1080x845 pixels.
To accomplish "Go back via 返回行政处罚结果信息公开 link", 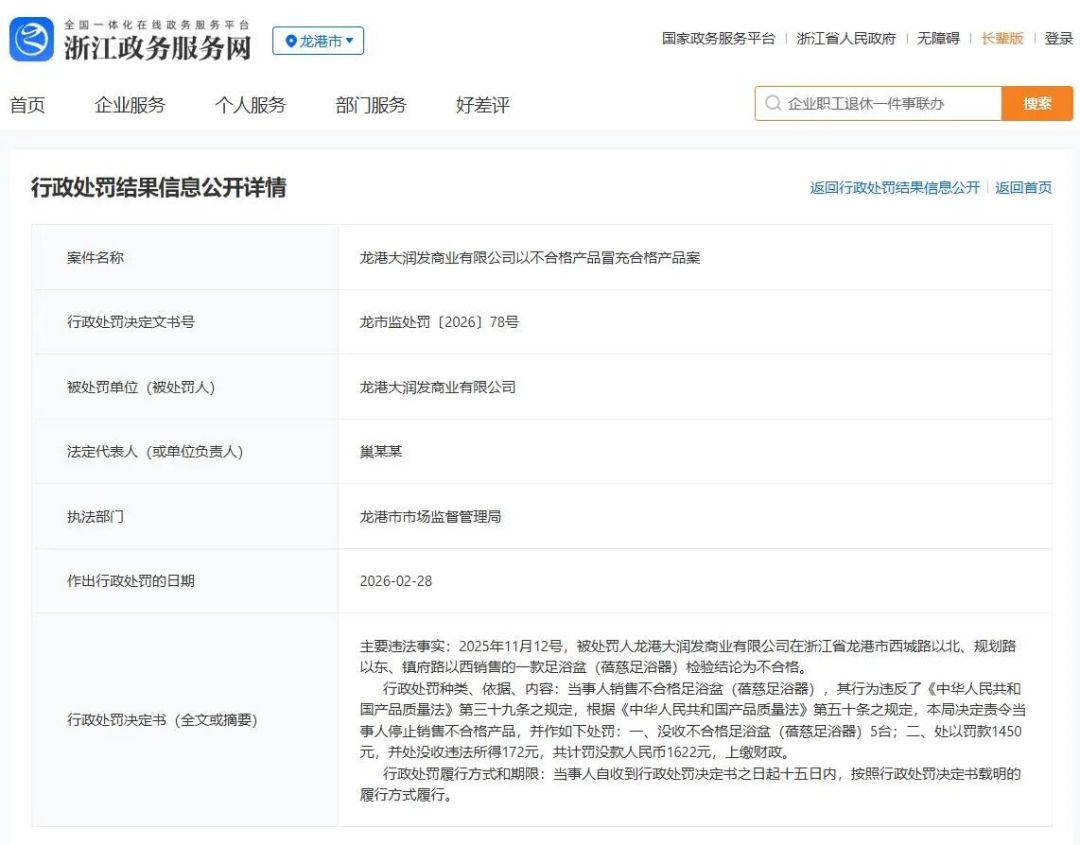I will click(x=895, y=187).
